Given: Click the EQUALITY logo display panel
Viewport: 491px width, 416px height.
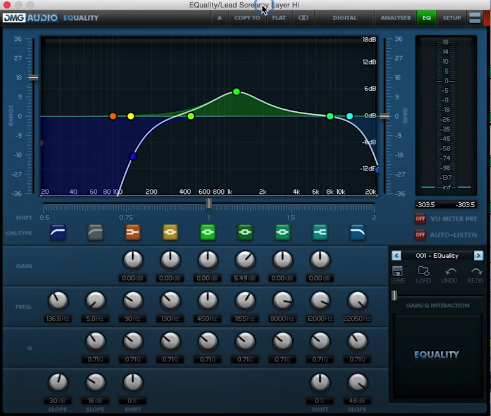Looking at the screenshot, I should pos(437,355).
